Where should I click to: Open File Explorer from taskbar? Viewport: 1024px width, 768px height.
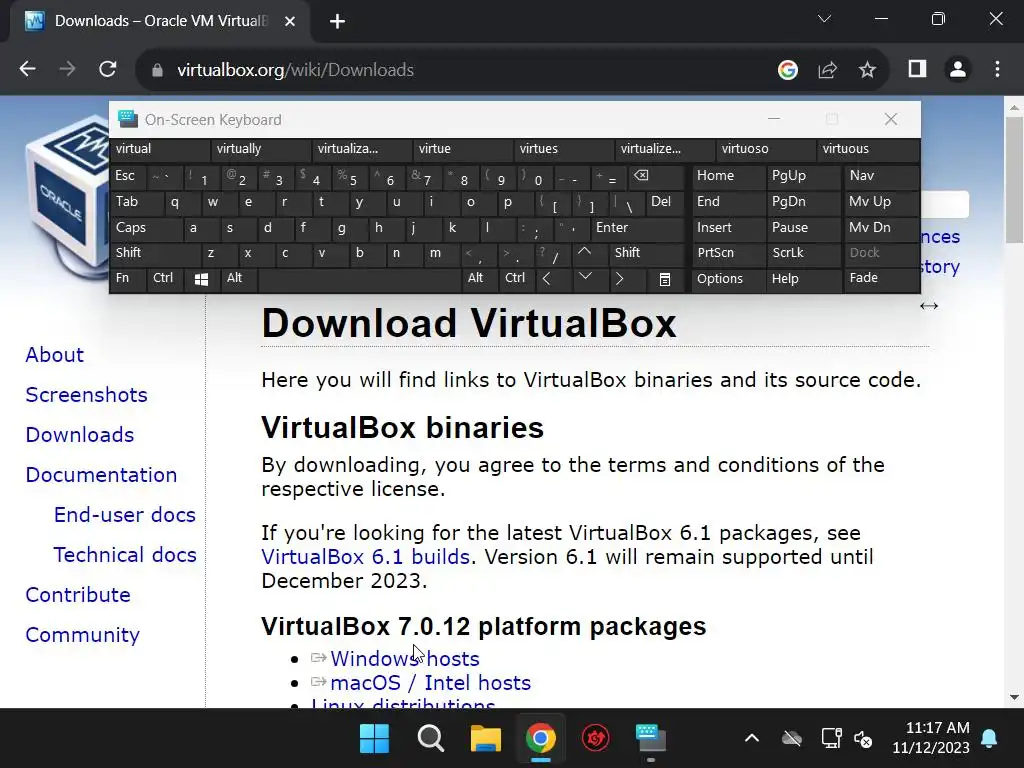pyautogui.click(x=486, y=739)
